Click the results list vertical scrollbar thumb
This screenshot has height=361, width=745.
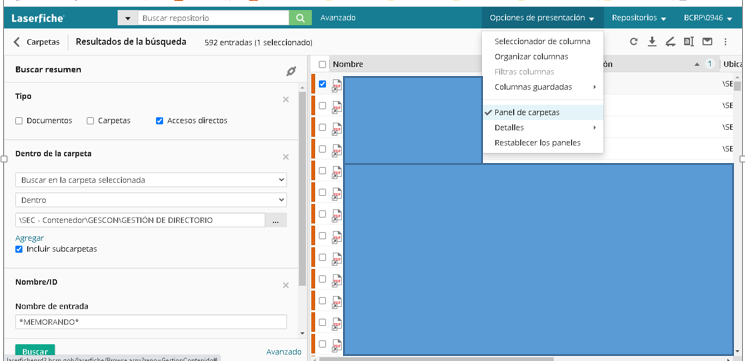point(737,86)
